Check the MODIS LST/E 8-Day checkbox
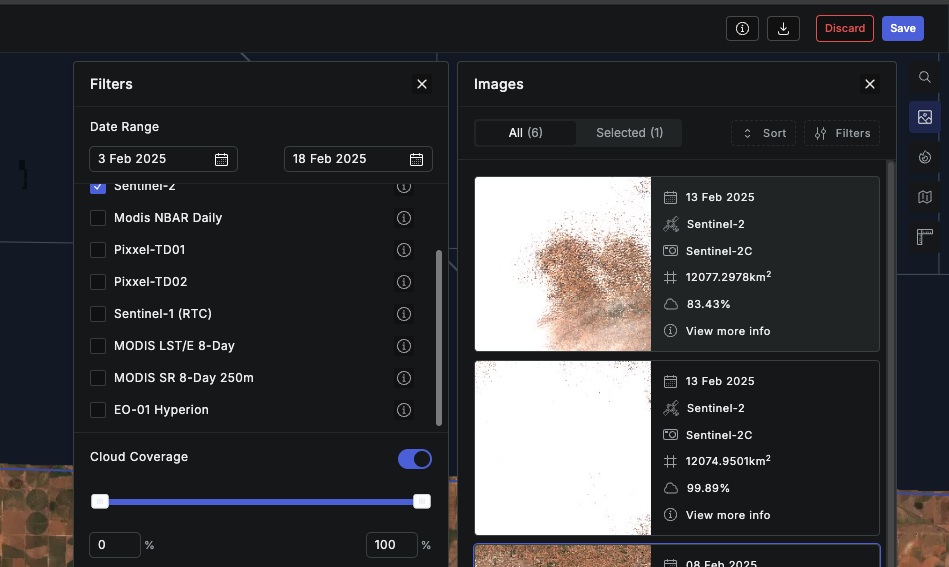Viewport: 949px width, 567px height. tap(97, 346)
